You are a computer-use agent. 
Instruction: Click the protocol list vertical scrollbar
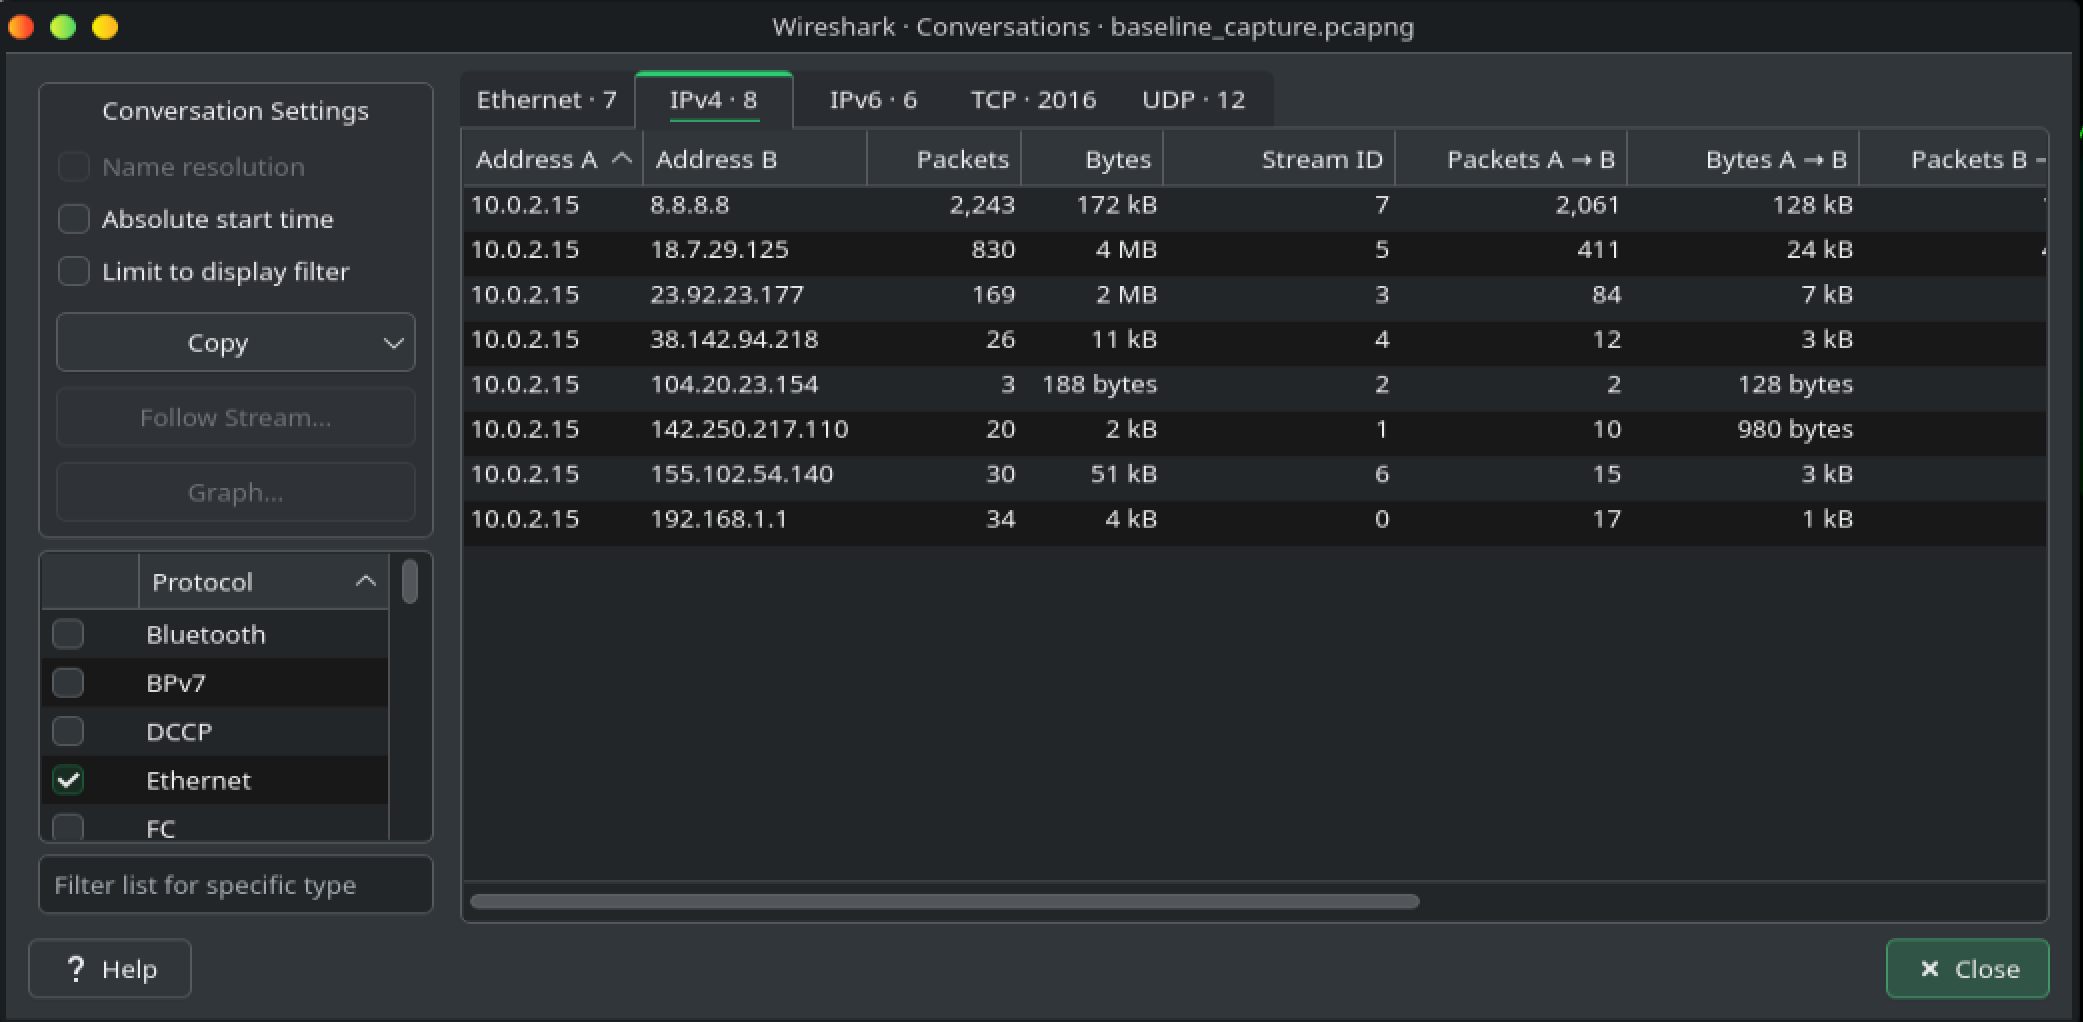[x=410, y=582]
